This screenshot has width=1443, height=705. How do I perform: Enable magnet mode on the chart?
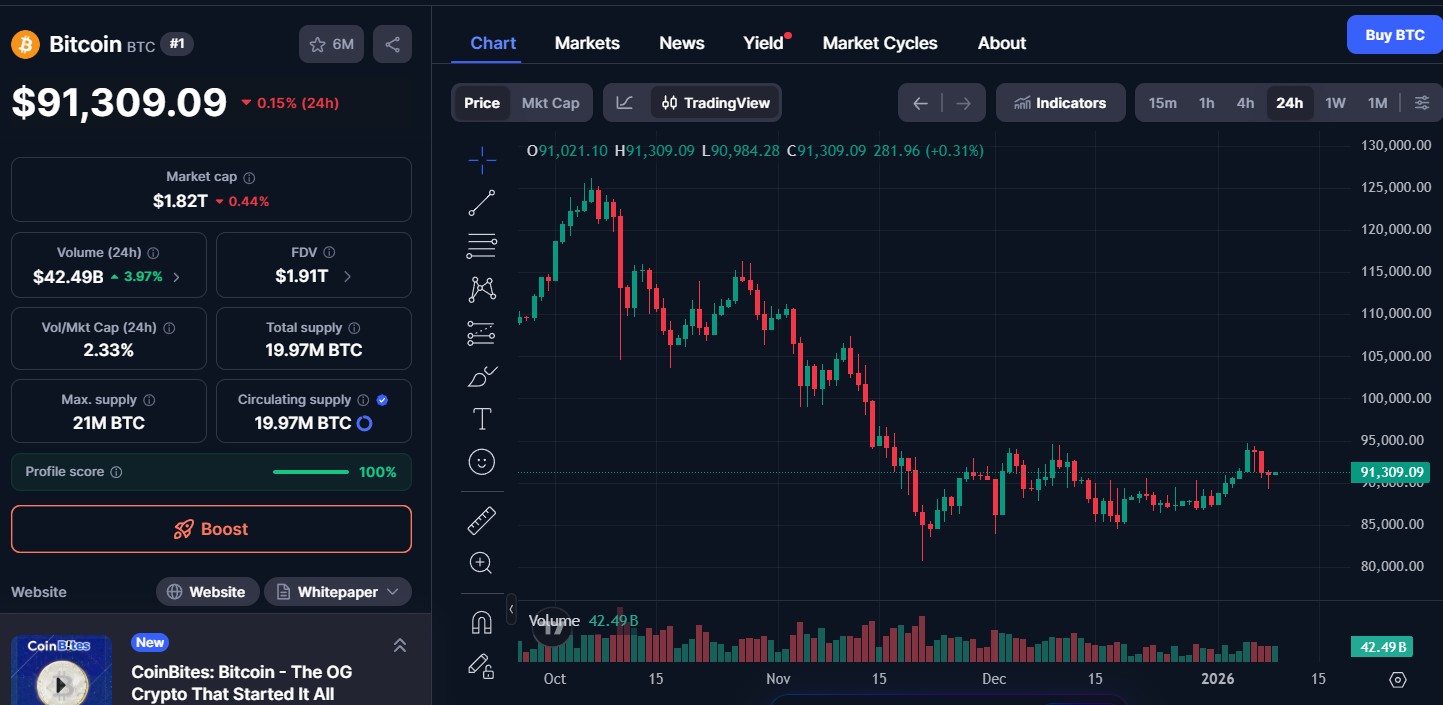[481, 621]
